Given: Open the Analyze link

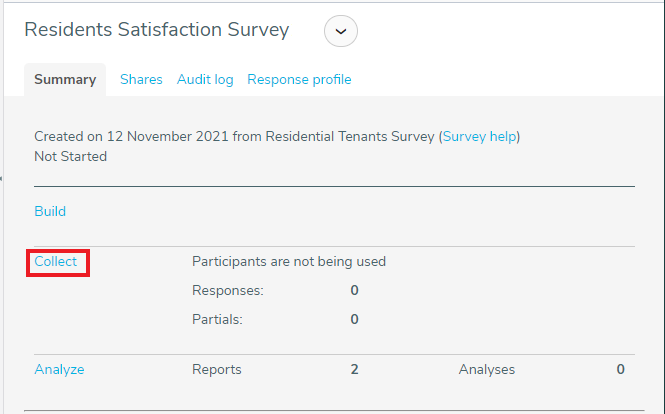Looking at the screenshot, I should 59,369.
